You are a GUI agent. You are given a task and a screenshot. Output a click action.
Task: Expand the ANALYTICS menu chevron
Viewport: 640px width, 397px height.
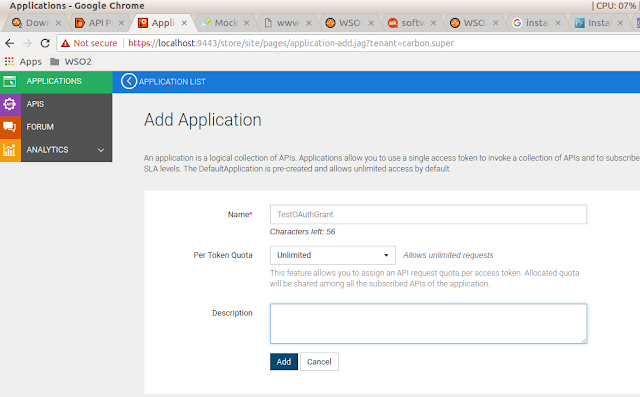[101, 150]
